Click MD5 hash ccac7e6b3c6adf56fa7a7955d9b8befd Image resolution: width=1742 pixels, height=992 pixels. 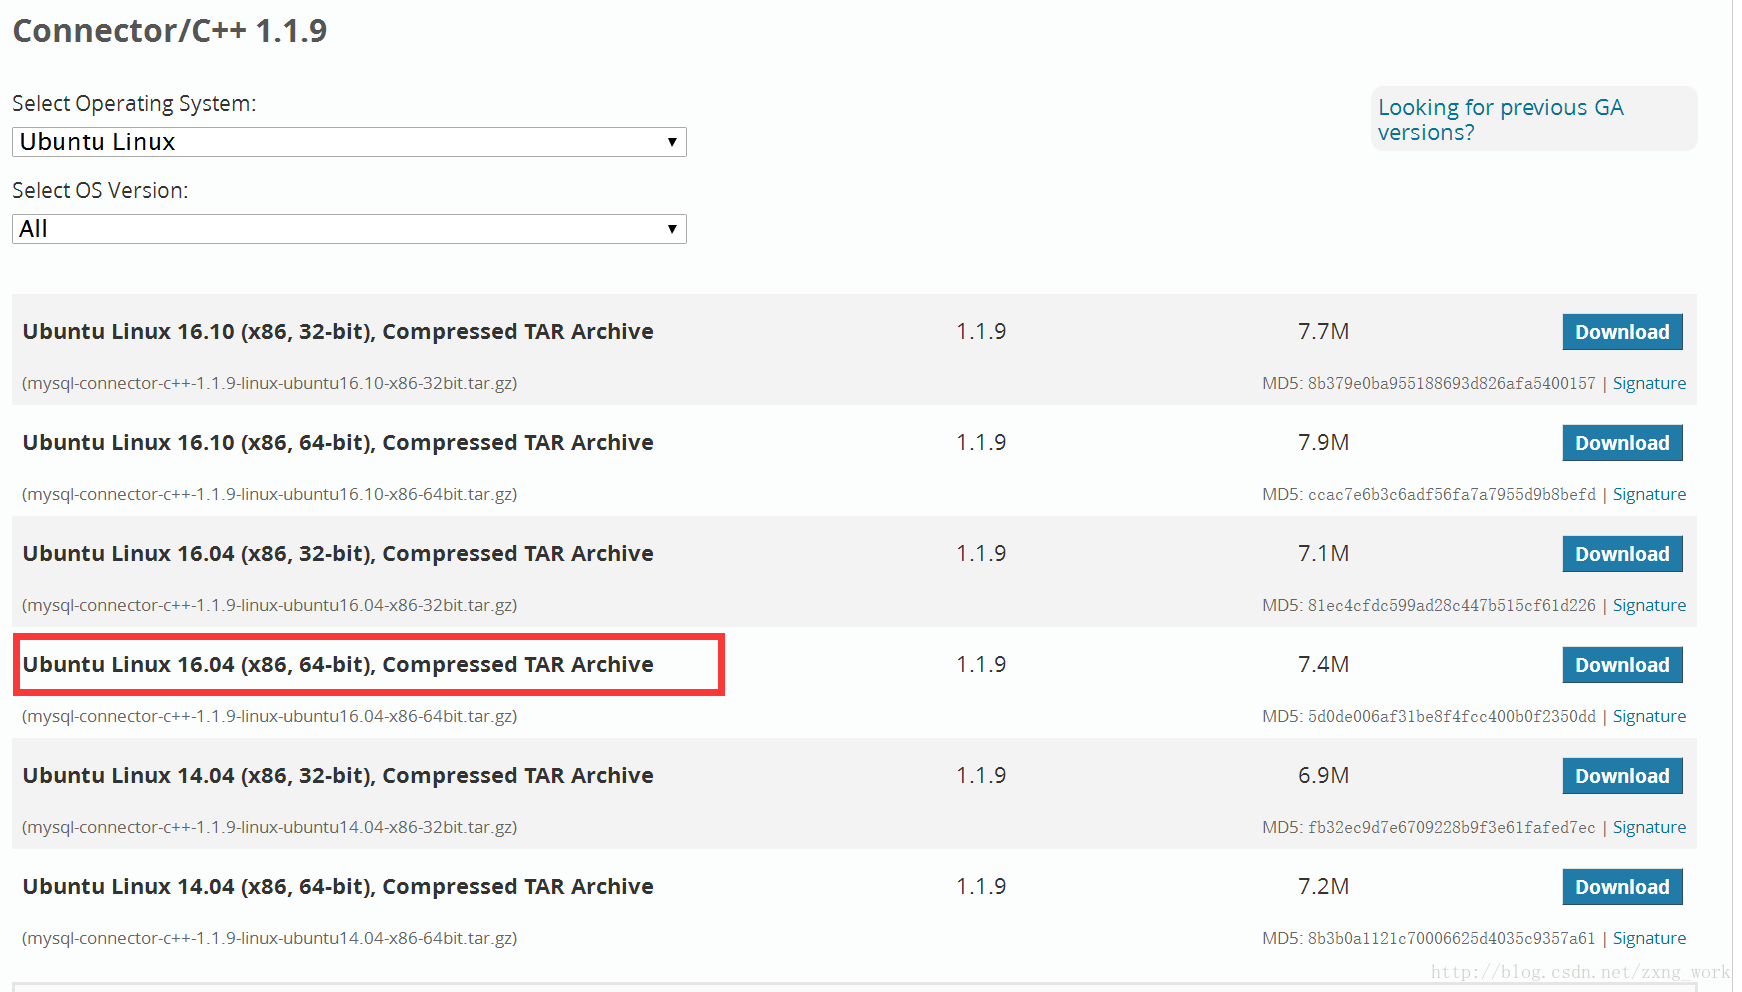(1452, 494)
